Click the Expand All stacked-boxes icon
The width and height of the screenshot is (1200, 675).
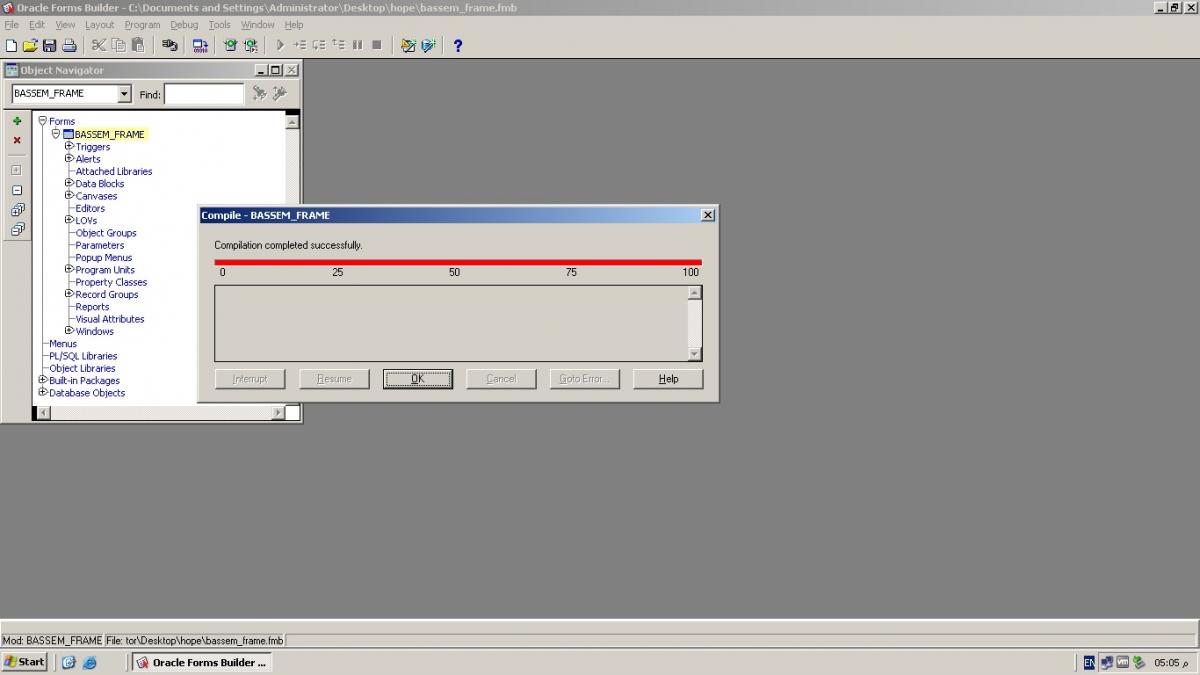coord(17,210)
